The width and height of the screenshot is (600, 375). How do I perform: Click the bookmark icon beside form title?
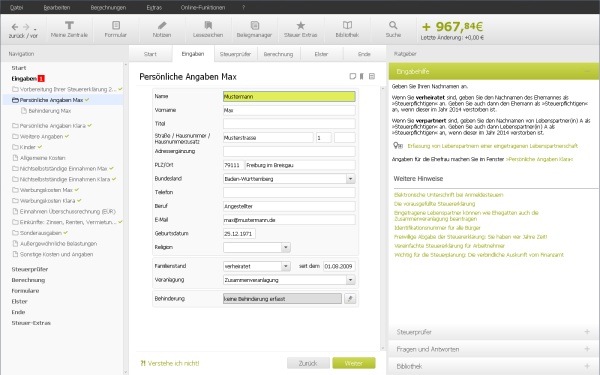[362, 77]
